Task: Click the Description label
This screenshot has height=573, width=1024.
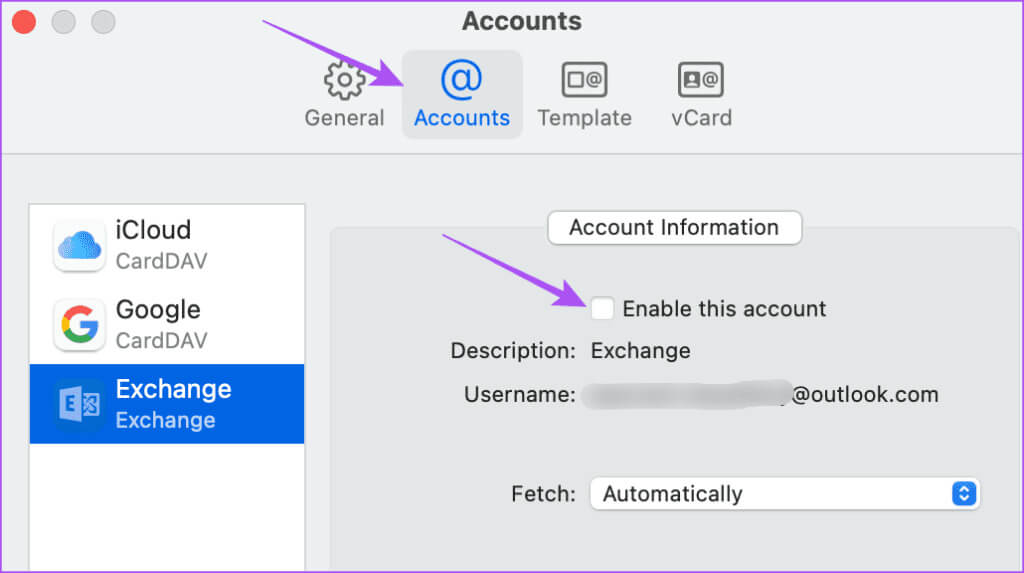Action: (513, 351)
